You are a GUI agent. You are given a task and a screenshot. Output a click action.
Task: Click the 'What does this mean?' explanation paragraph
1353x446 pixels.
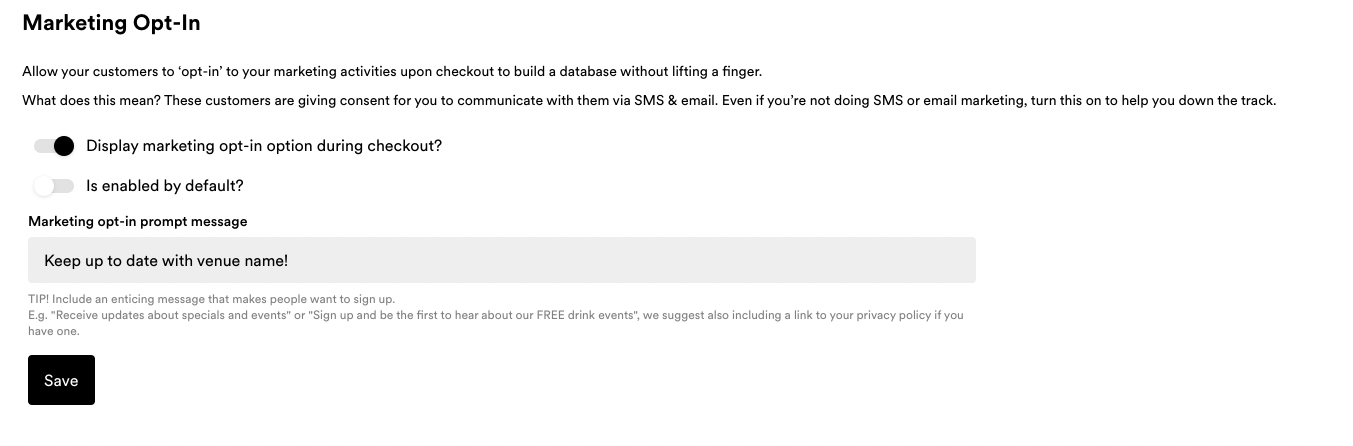649,100
